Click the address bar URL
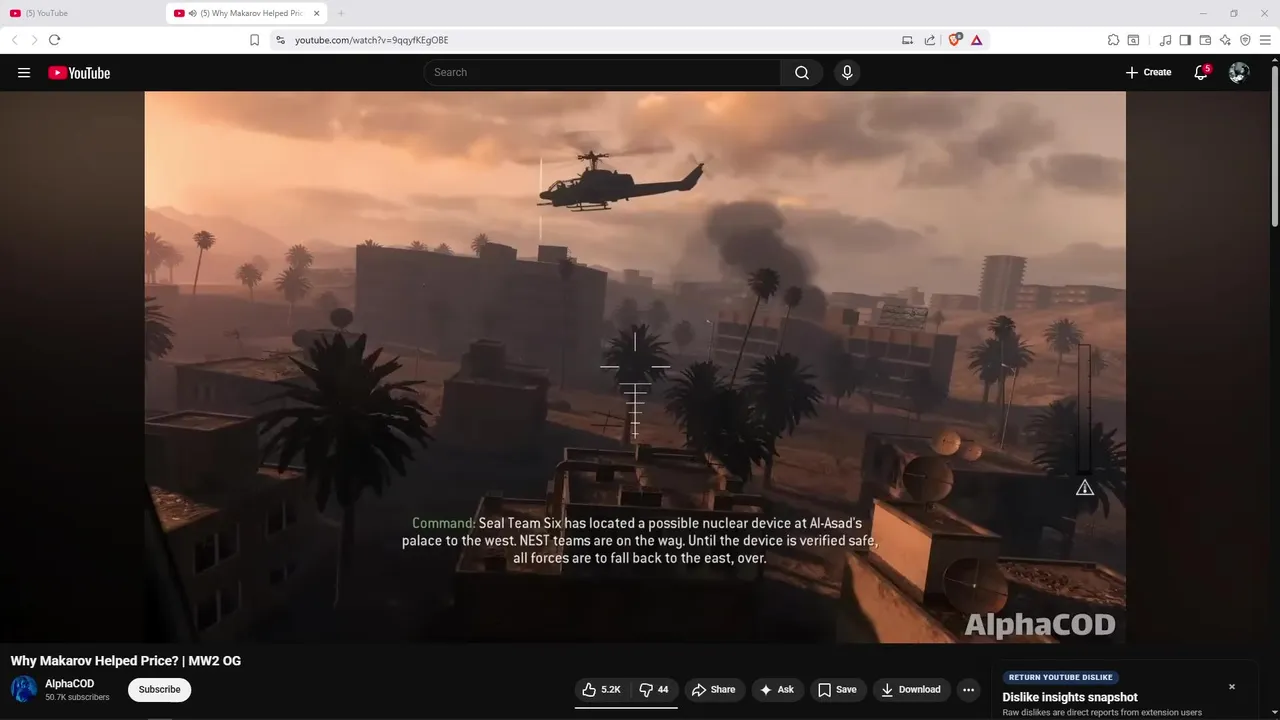This screenshot has width=1280, height=720. (371, 40)
